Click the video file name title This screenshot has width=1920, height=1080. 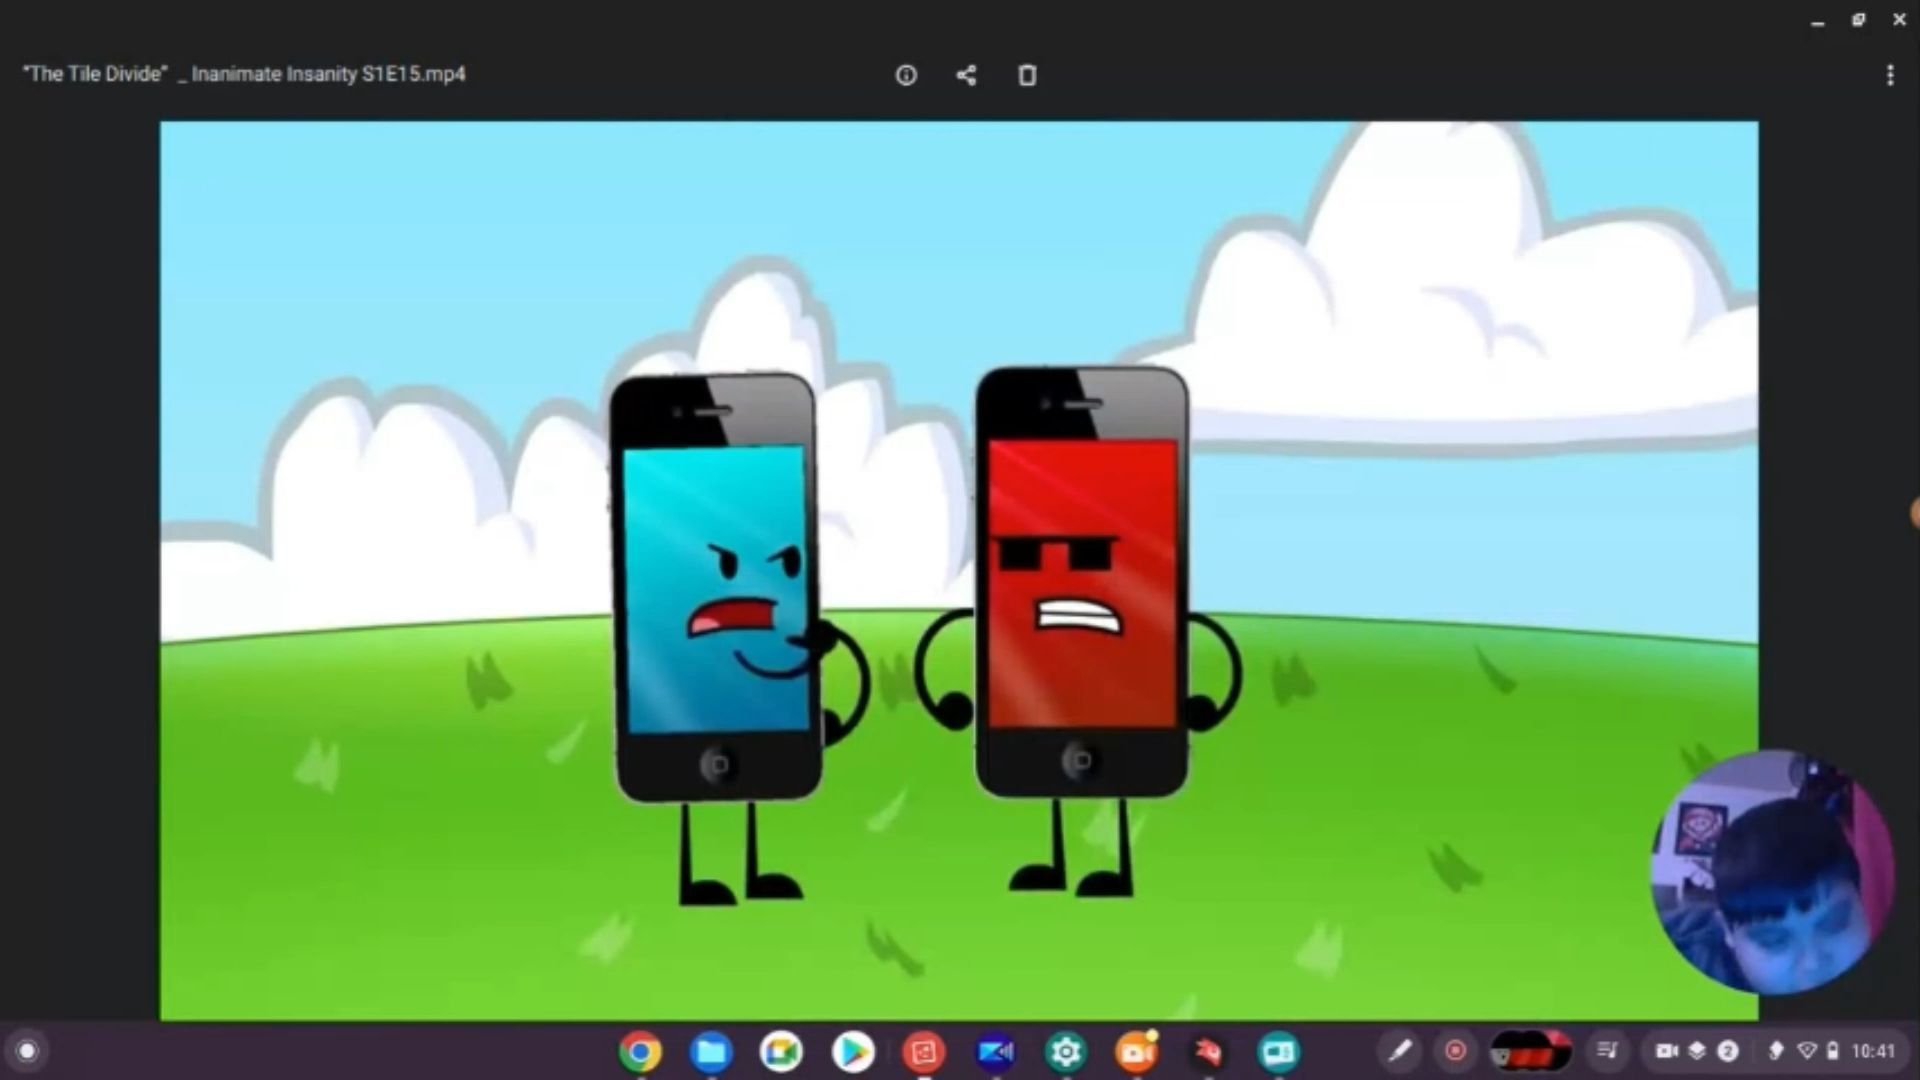(x=244, y=74)
